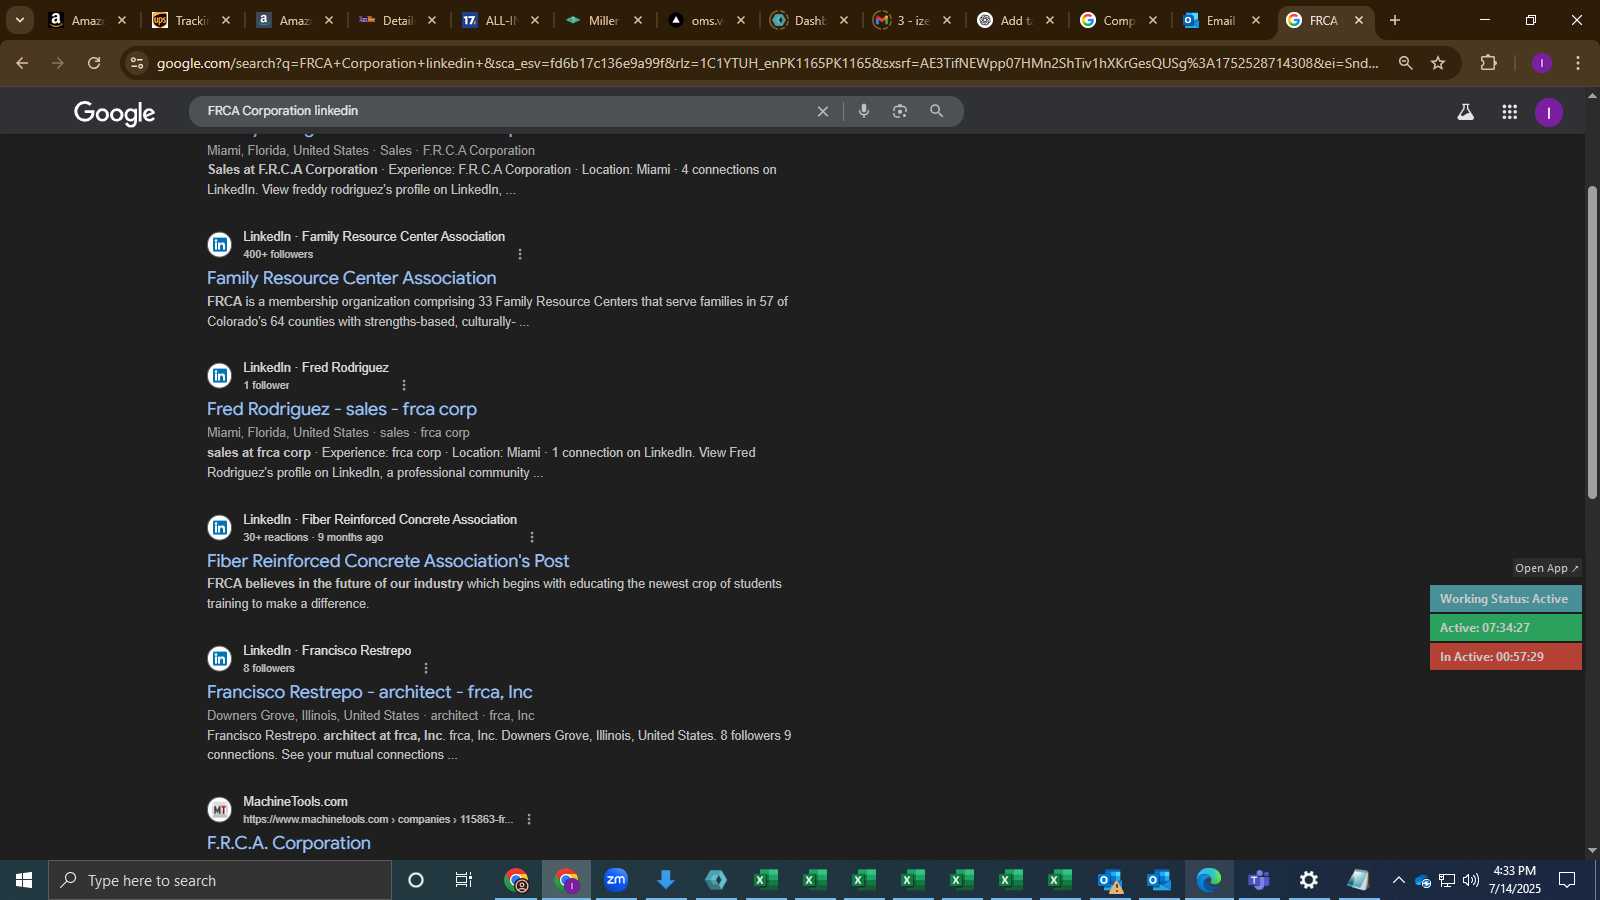Switch to the ALL-IN tab
Viewport: 1600px width, 900px height.
(501, 20)
